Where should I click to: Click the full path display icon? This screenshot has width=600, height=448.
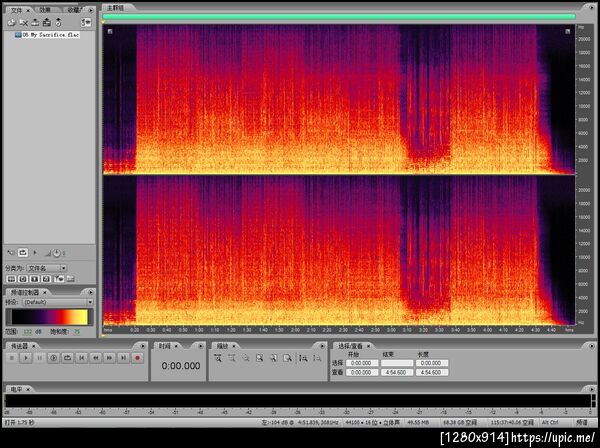(70, 279)
